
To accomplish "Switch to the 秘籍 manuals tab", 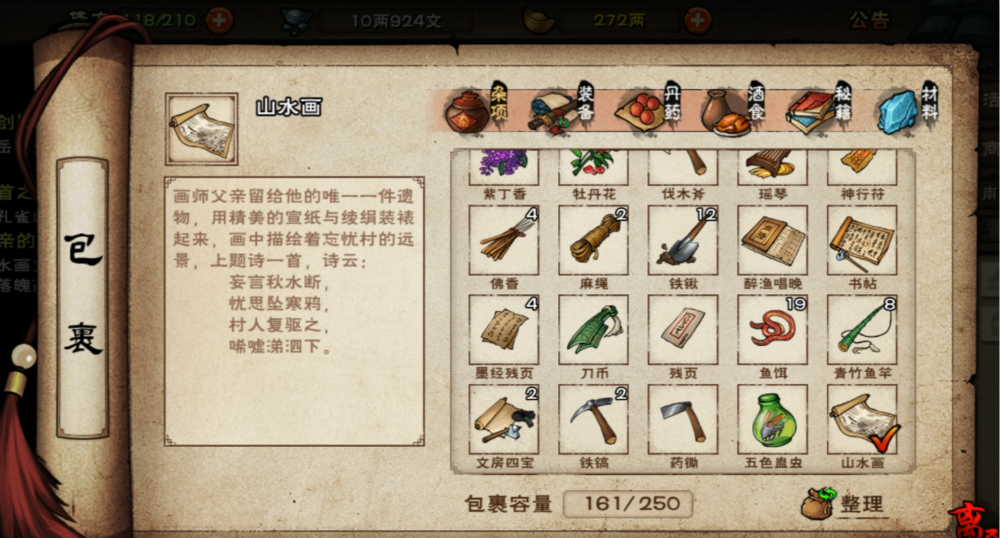I will 818,110.
